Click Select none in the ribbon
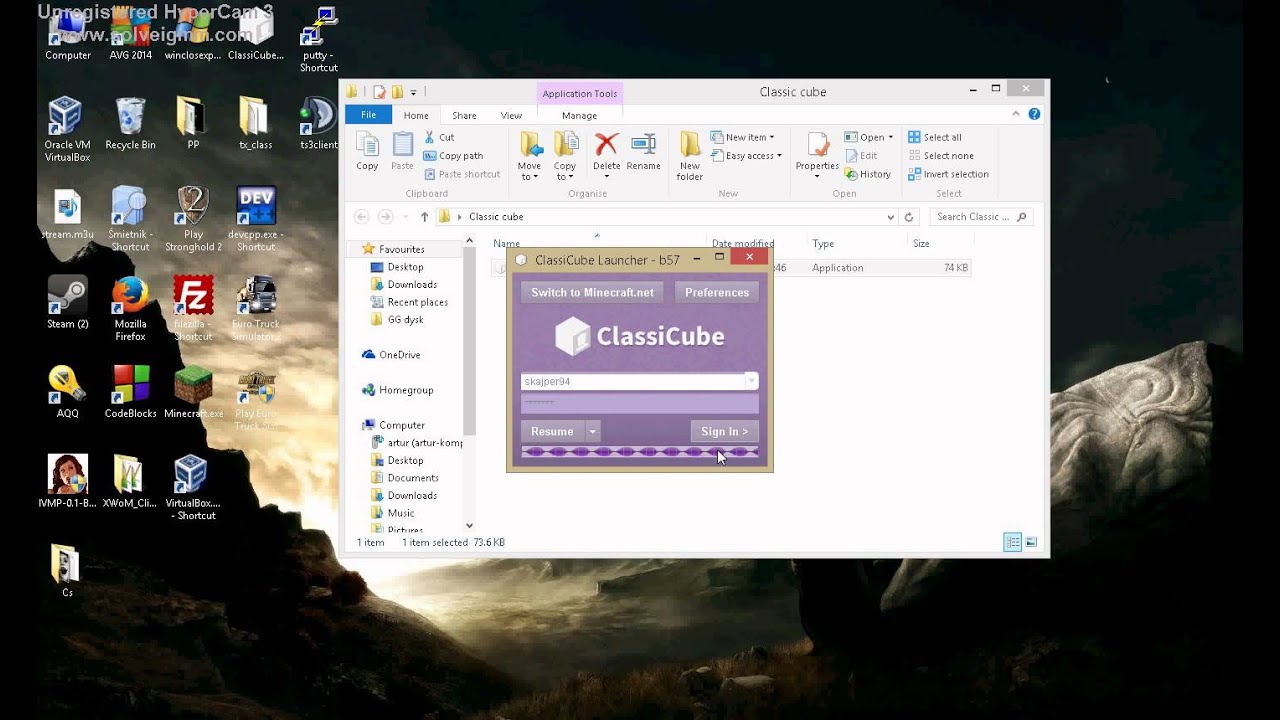Screen dimensions: 1280x720 click(x=940, y=156)
